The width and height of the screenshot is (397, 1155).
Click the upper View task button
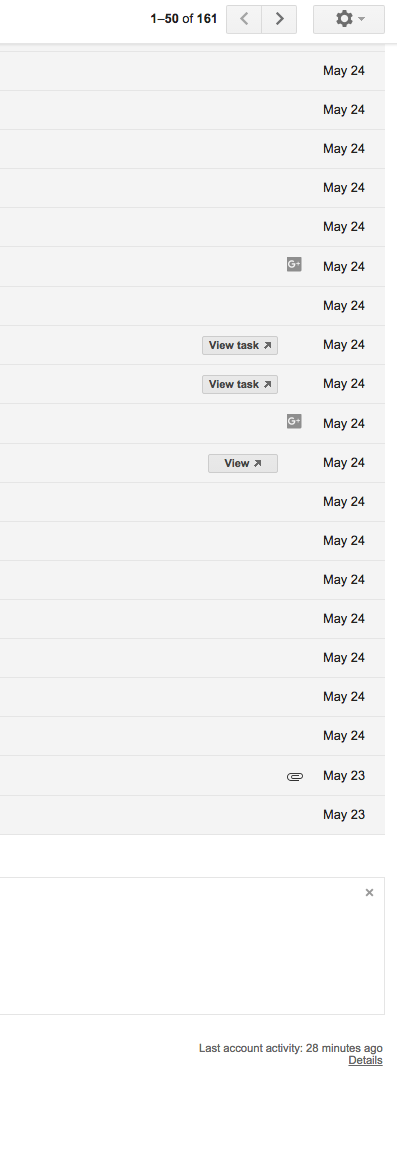click(x=240, y=345)
